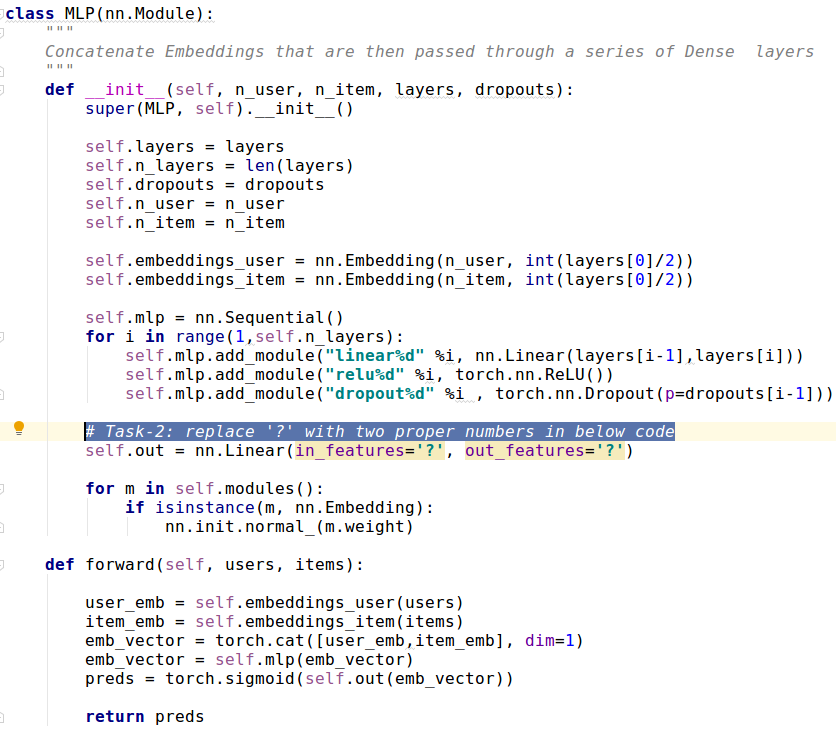
Task: Click the 'self.n_item = n_item' line
Action: [184, 223]
